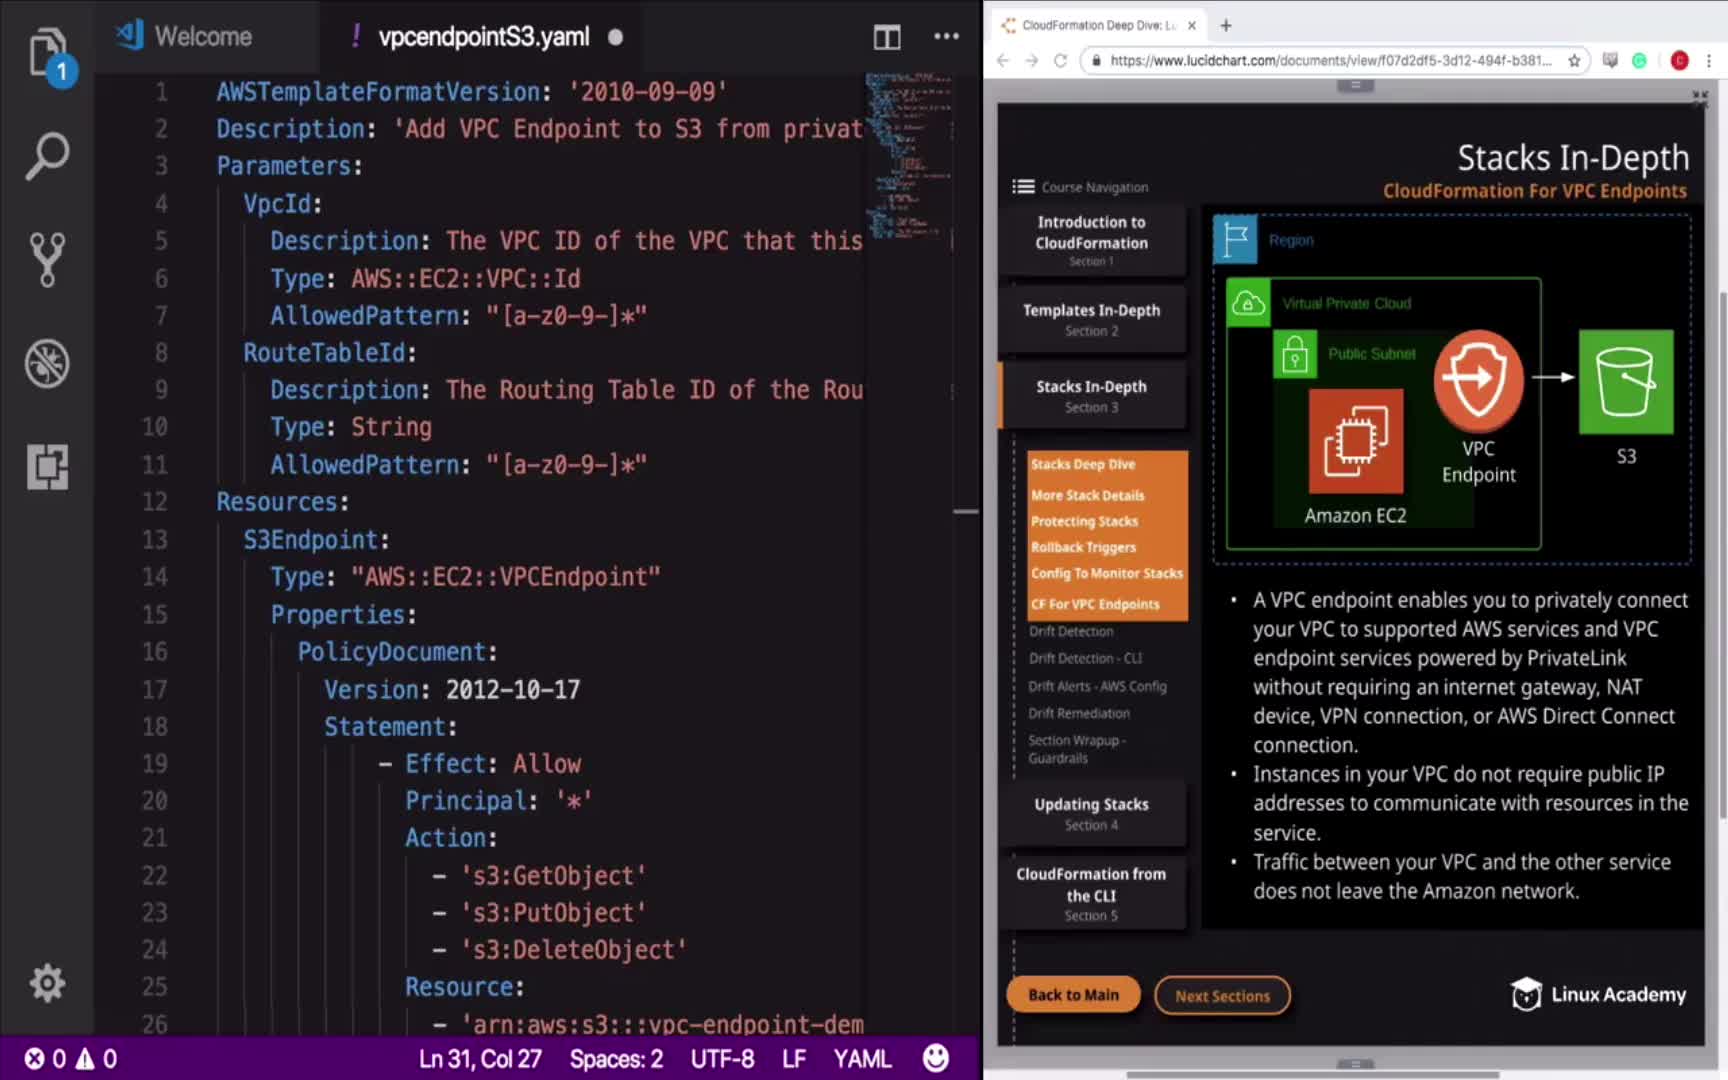Change language mode via YAML
This screenshot has height=1080, width=1728.
862,1058
